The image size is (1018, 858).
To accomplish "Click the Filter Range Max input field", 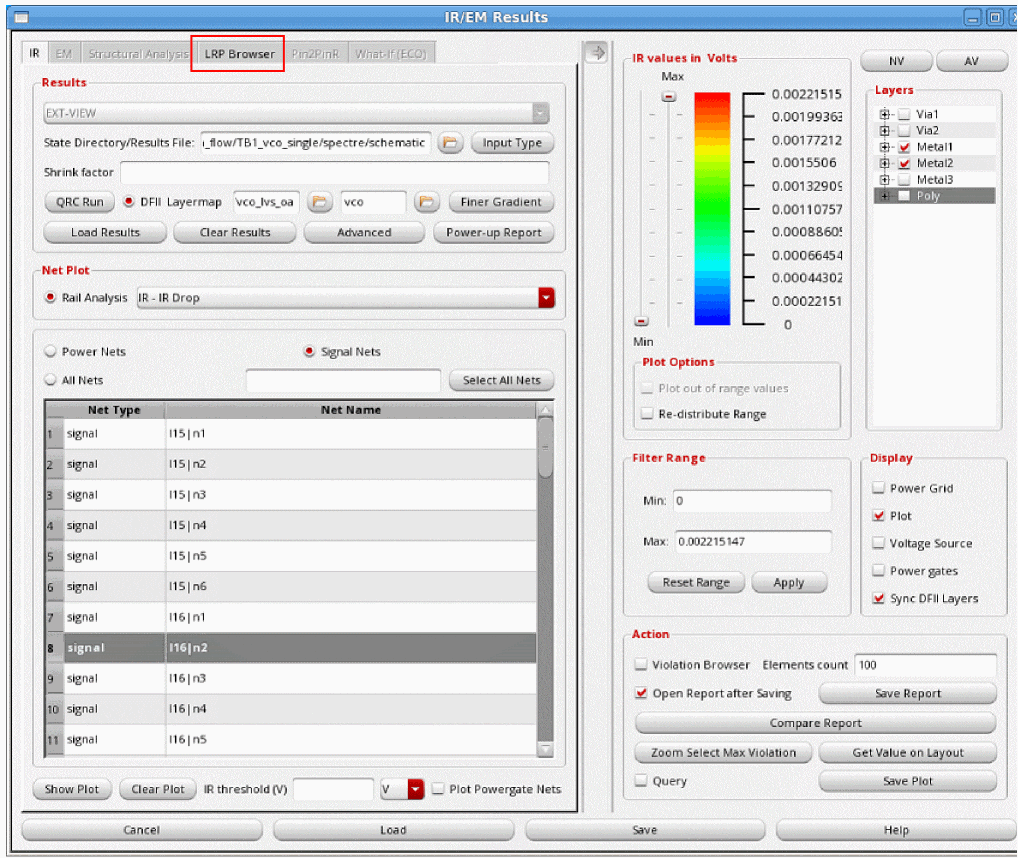I will tap(752, 542).
